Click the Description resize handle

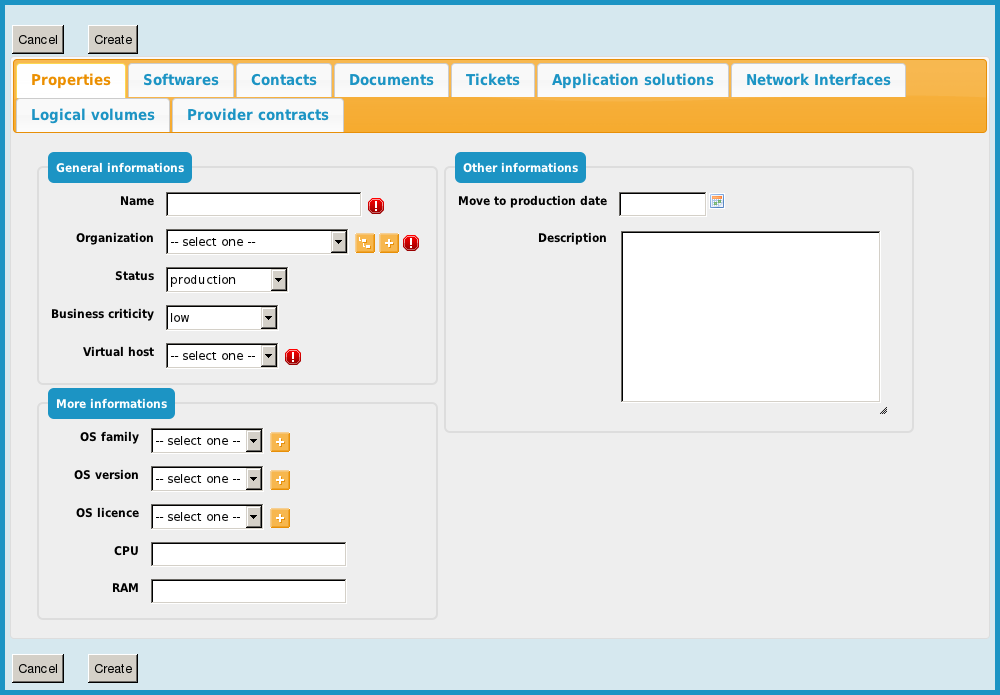click(883, 410)
